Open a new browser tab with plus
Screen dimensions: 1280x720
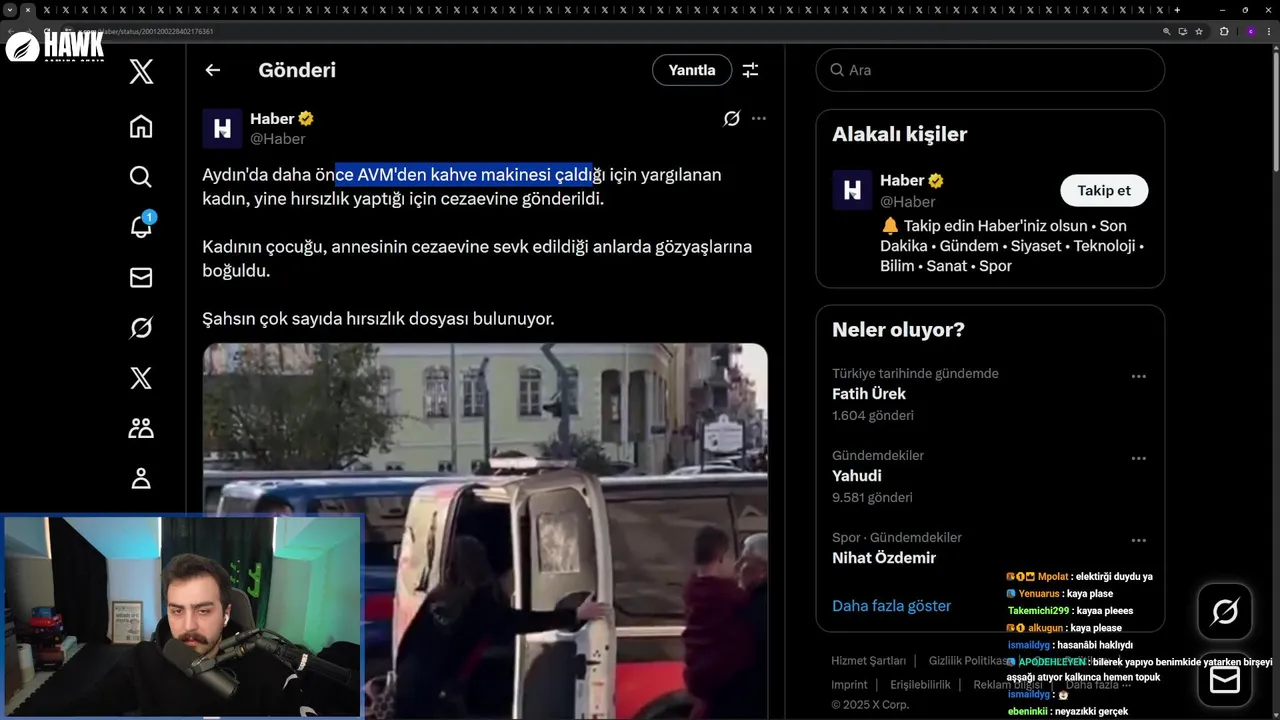pos(1177,10)
